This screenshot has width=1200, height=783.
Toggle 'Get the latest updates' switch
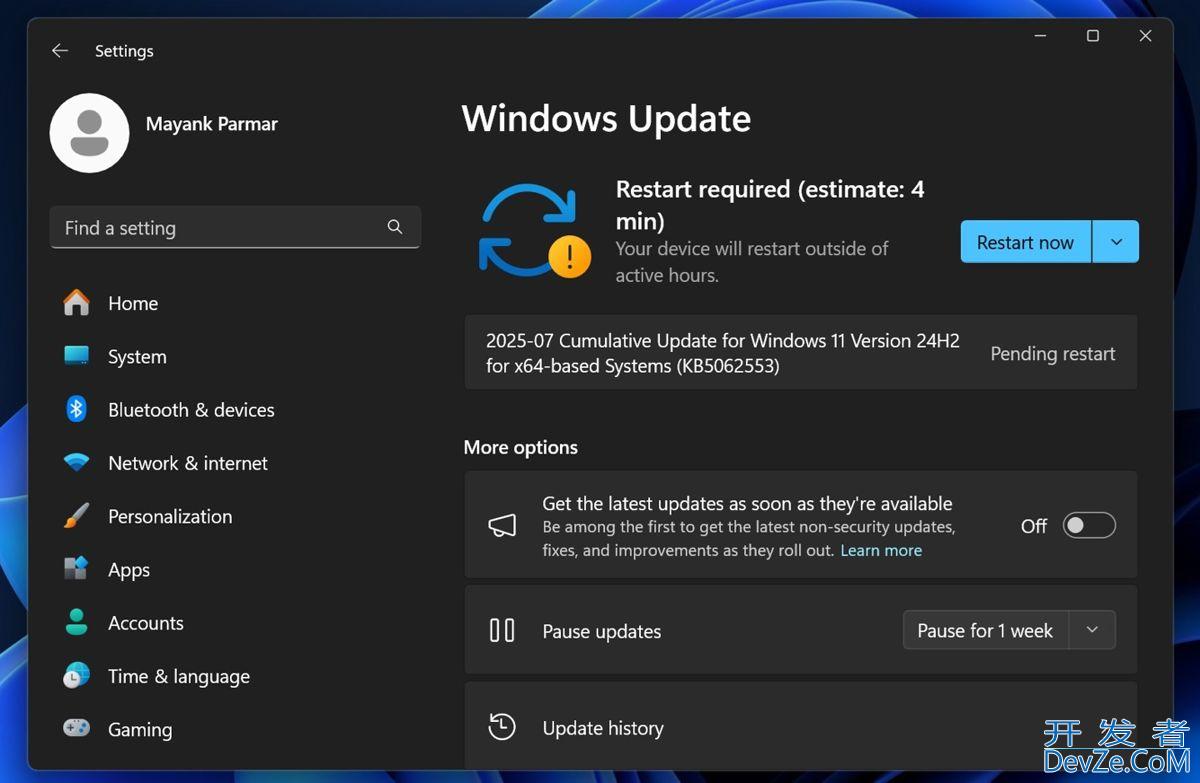1089,525
